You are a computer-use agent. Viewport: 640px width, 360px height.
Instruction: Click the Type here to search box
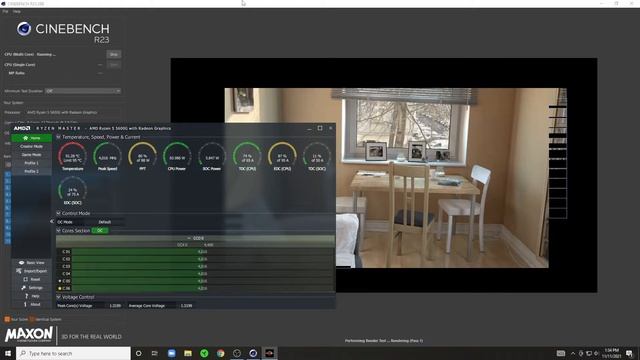click(x=73, y=353)
